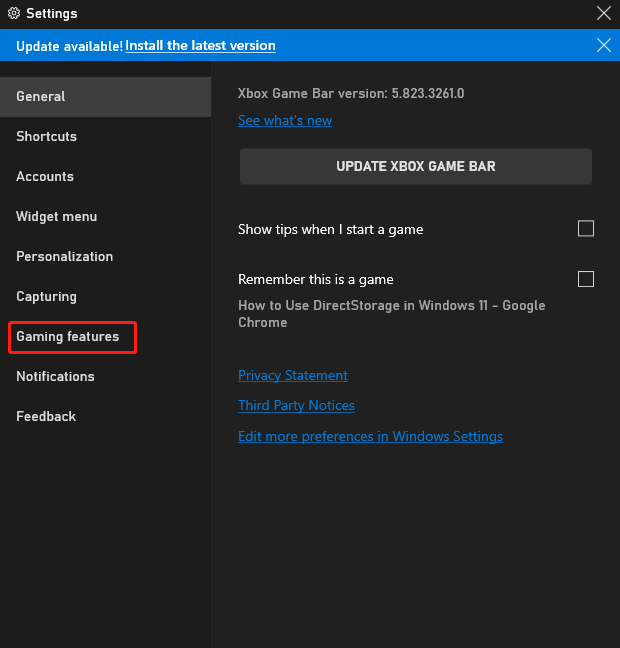620x648 pixels.
Task: Open the Capturing settings section
Action: tap(46, 297)
